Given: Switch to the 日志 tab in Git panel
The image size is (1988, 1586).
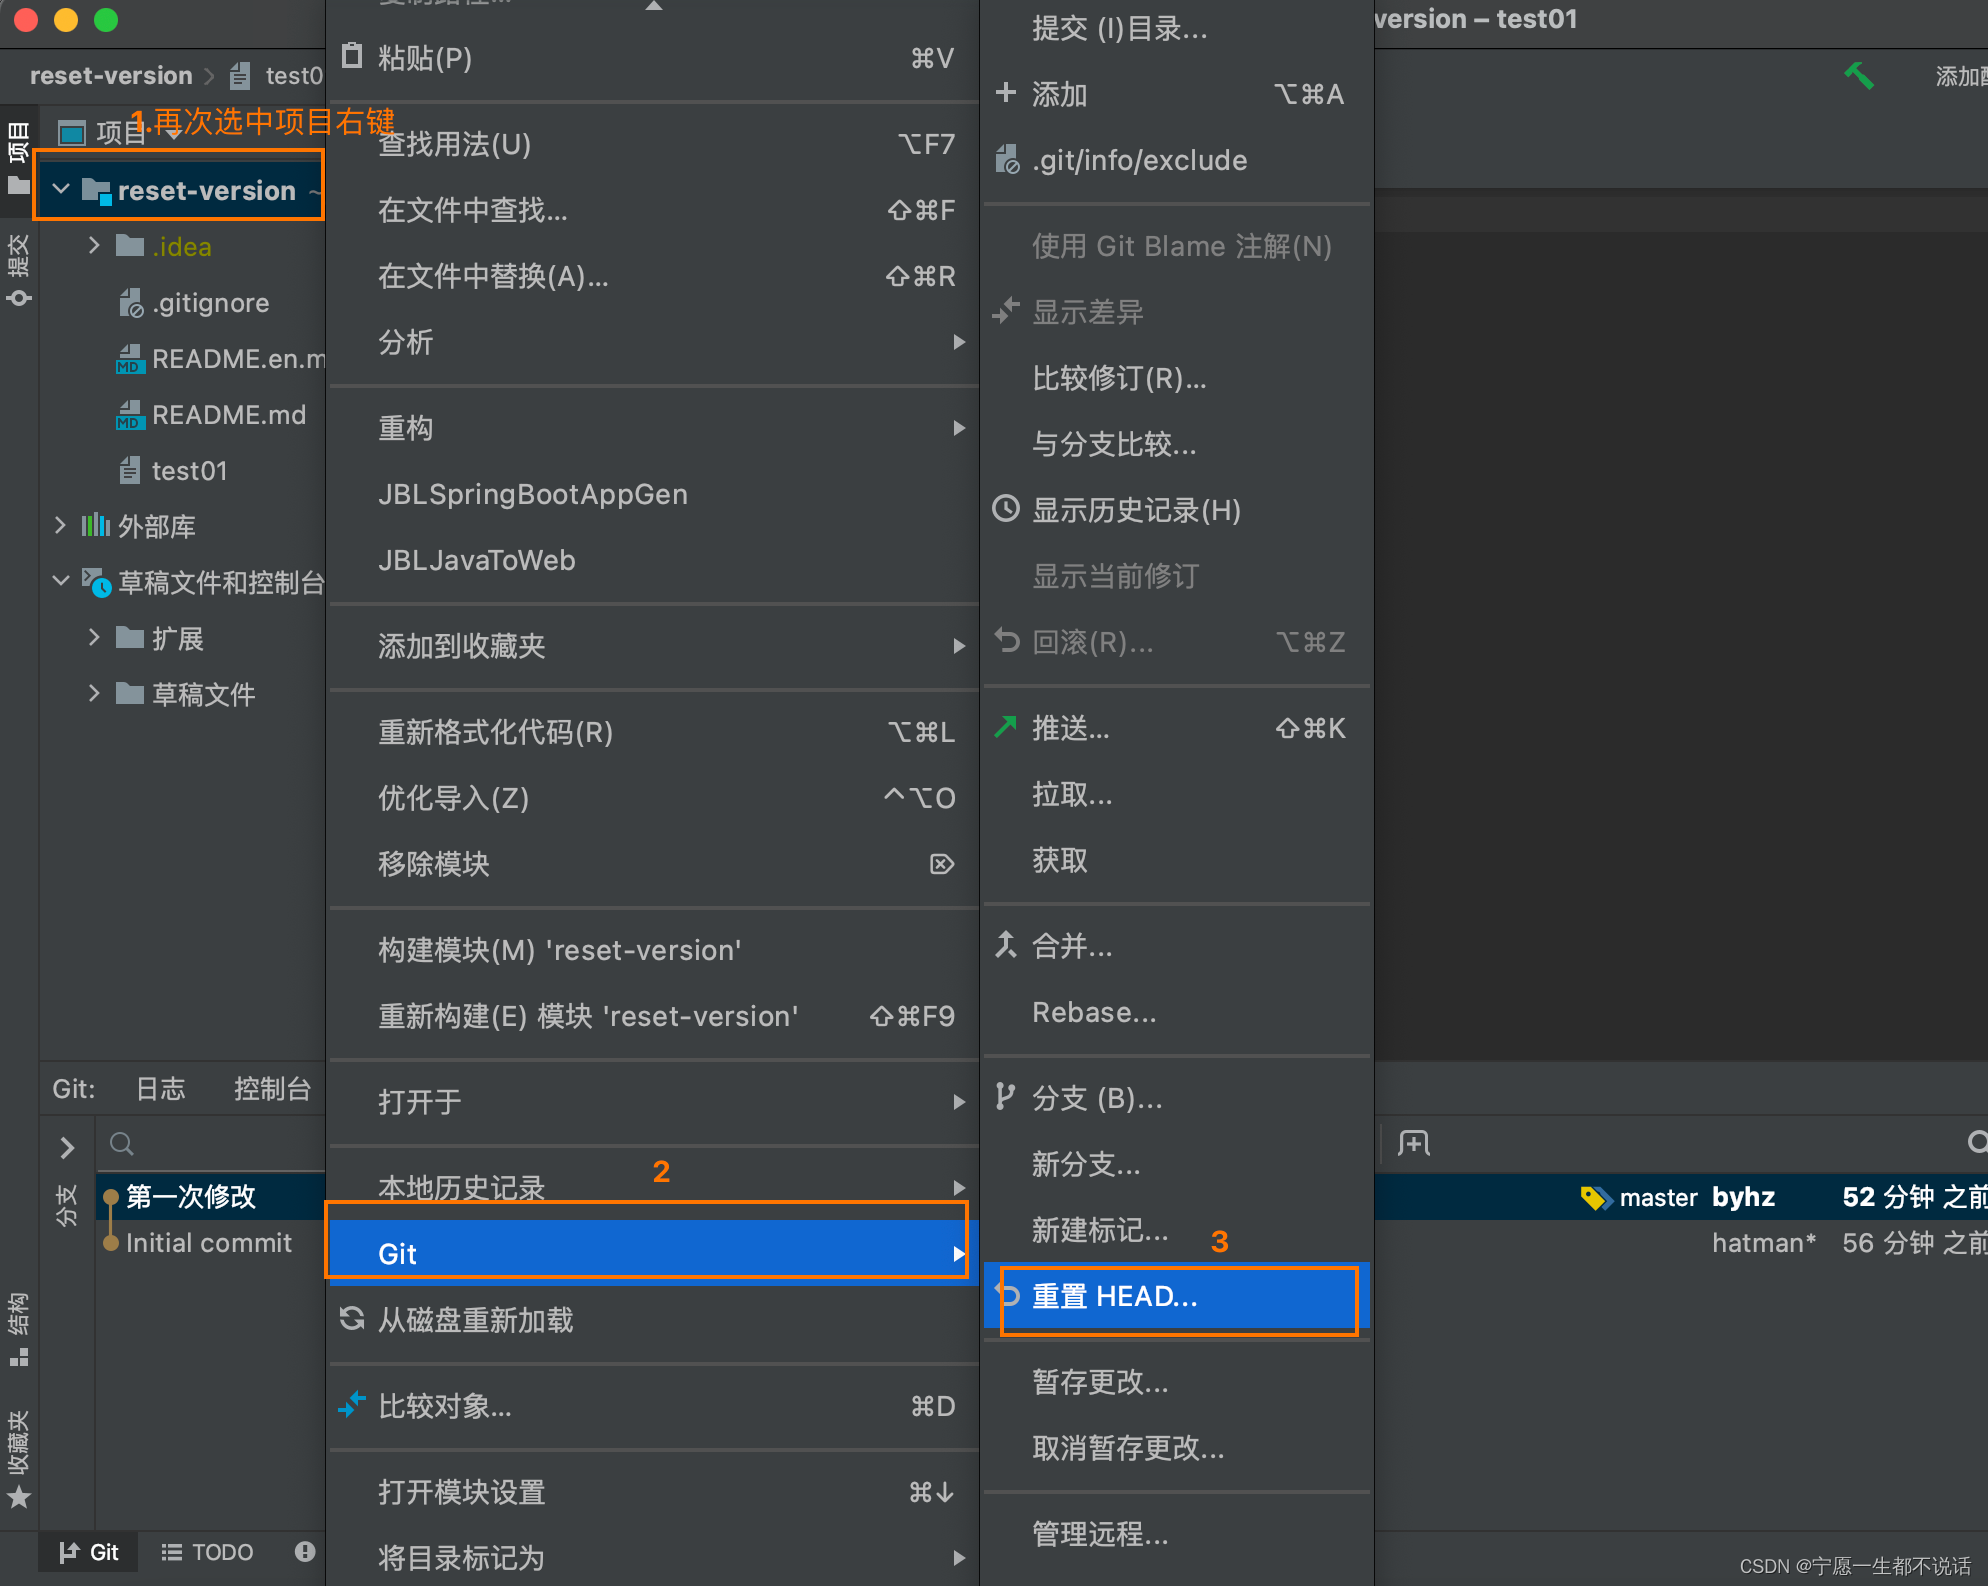Looking at the screenshot, I should [x=160, y=1088].
